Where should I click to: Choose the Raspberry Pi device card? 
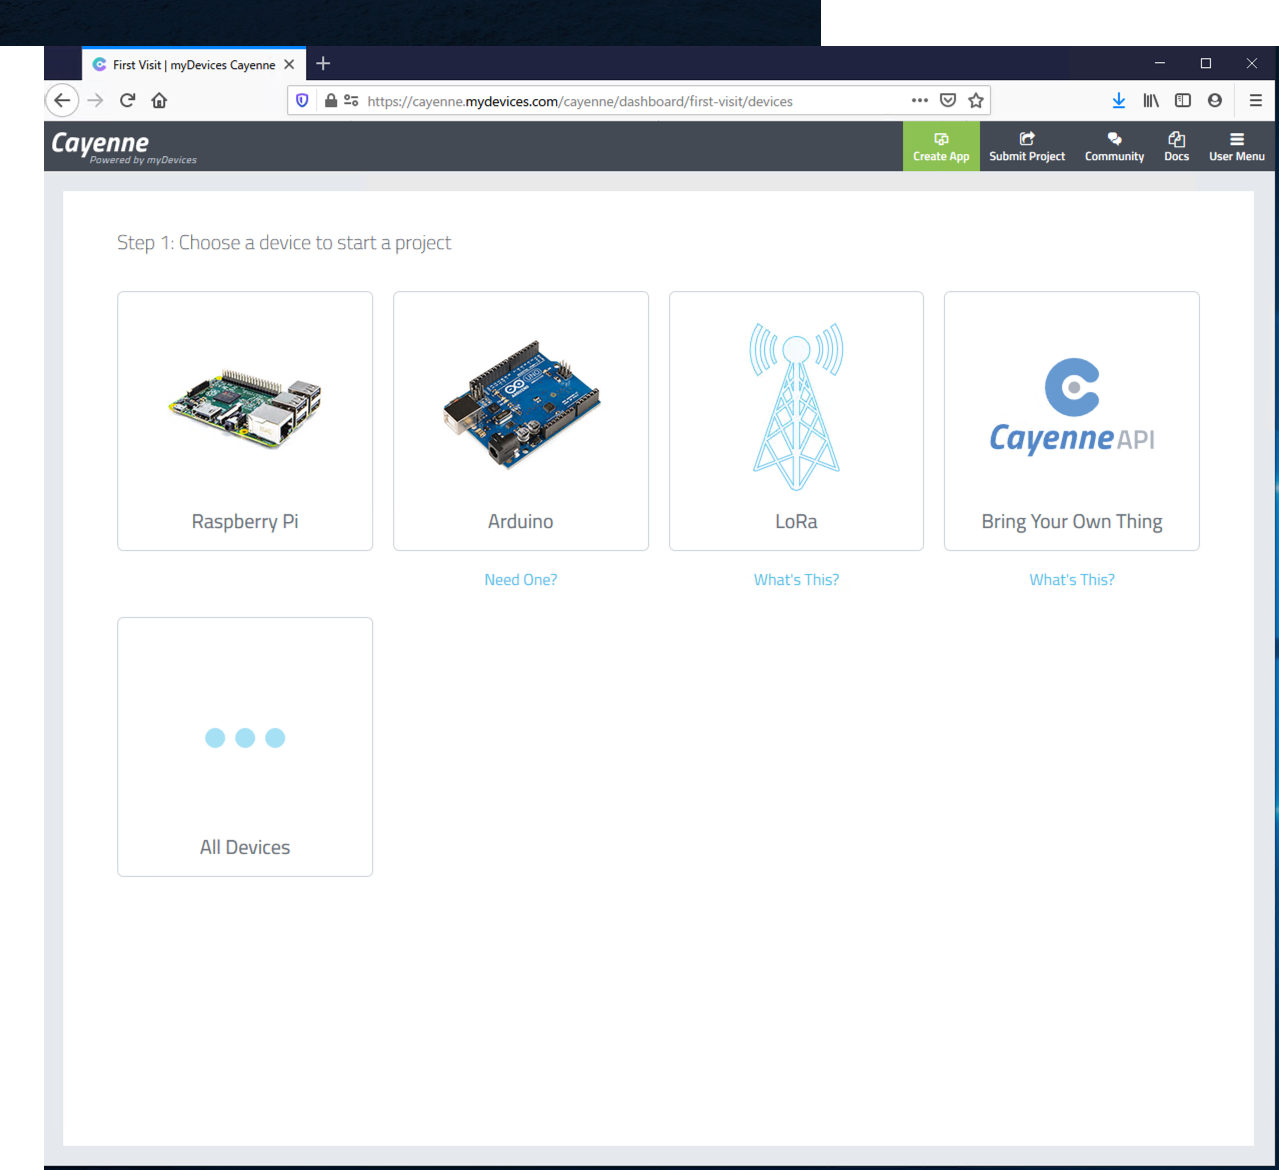(245, 421)
